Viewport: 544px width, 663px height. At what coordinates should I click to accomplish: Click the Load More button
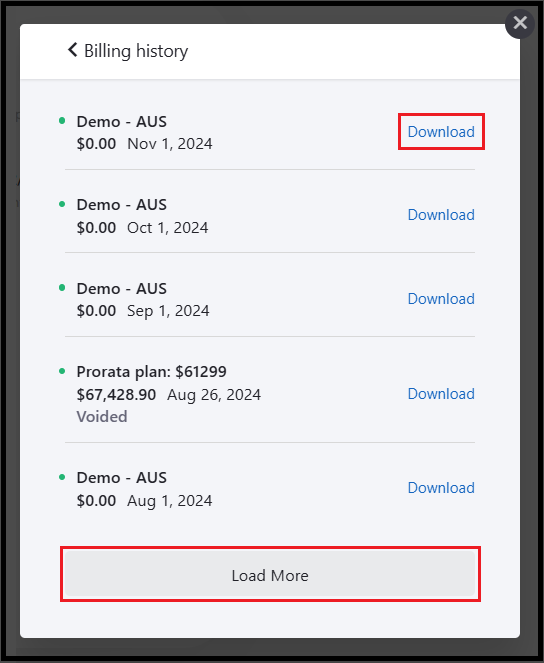click(270, 574)
